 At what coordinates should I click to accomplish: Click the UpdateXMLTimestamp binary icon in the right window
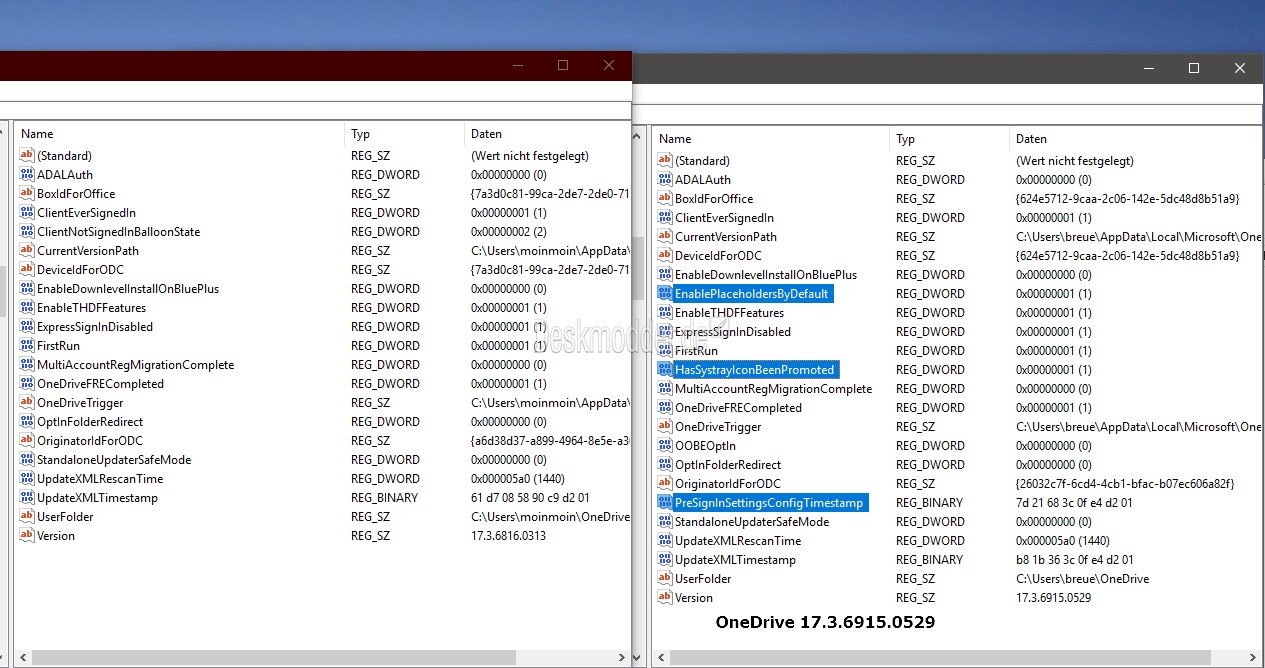pos(665,559)
